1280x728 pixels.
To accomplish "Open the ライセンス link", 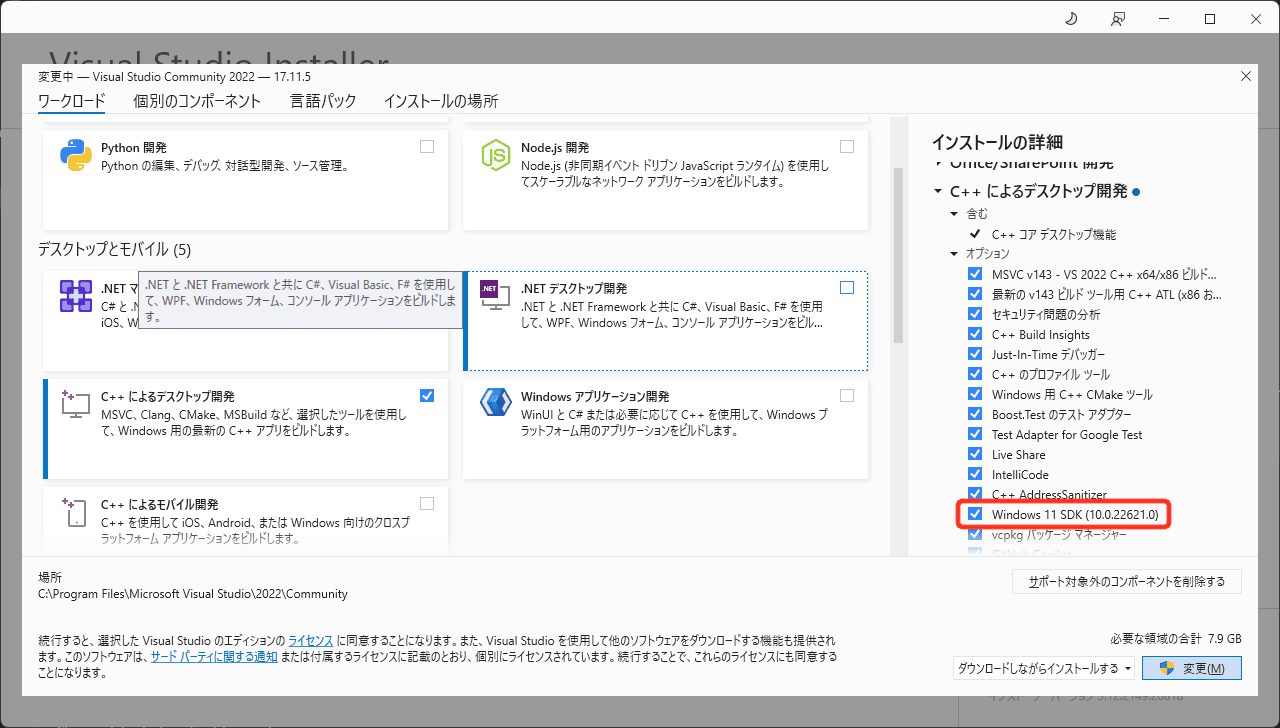I will [311, 639].
